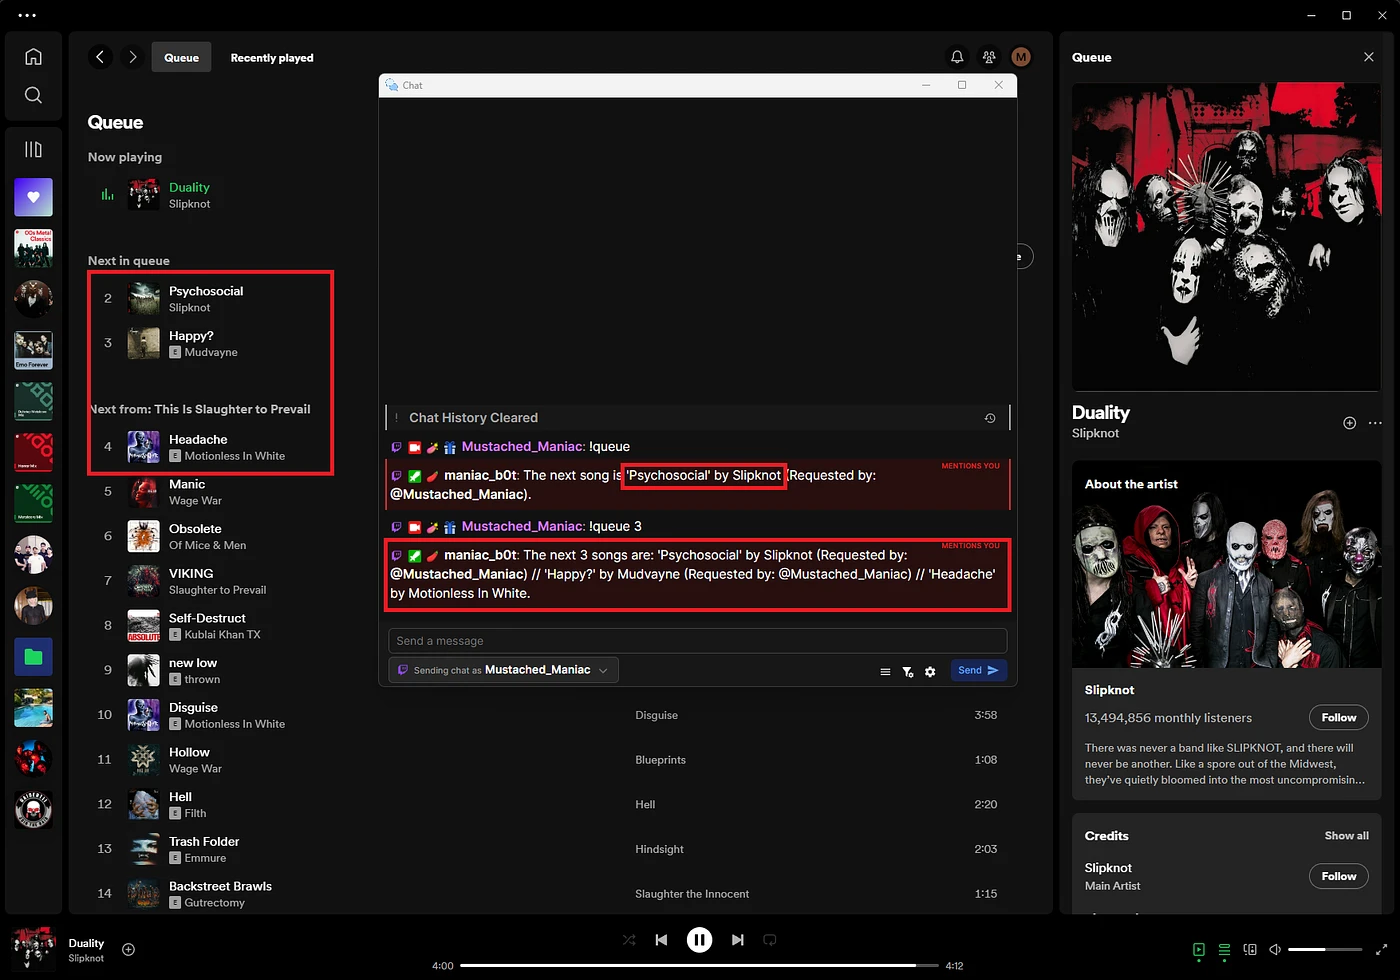Switch to the Recently played tab
The width and height of the screenshot is (1400, 980).
[272, 57]
